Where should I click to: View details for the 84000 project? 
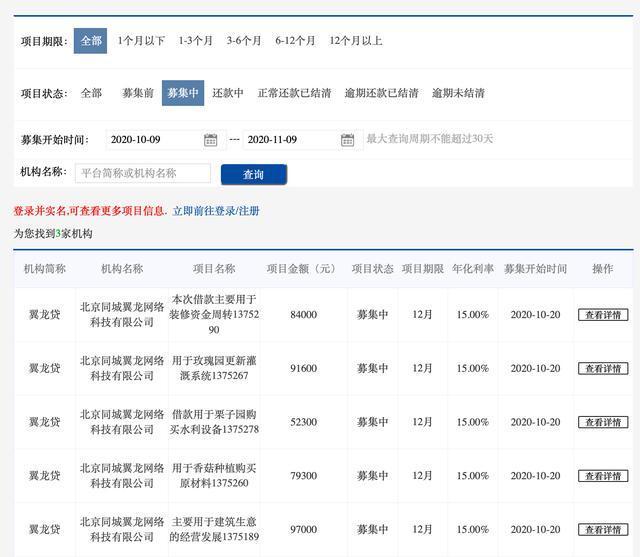click(x=603, y=315)
